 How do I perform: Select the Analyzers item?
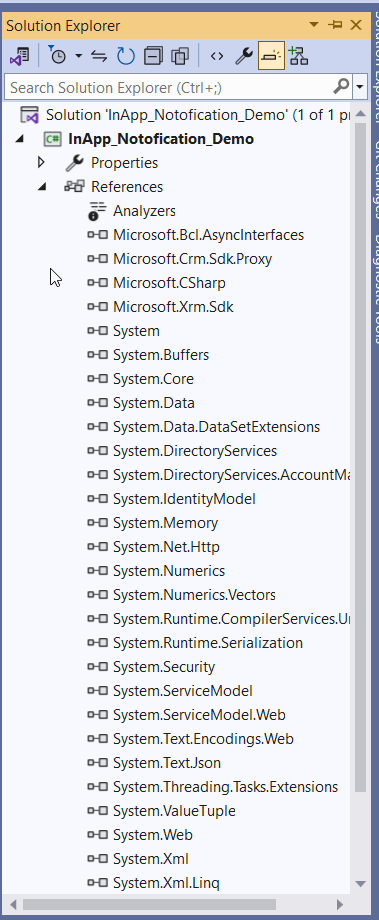tap(144, 211)
